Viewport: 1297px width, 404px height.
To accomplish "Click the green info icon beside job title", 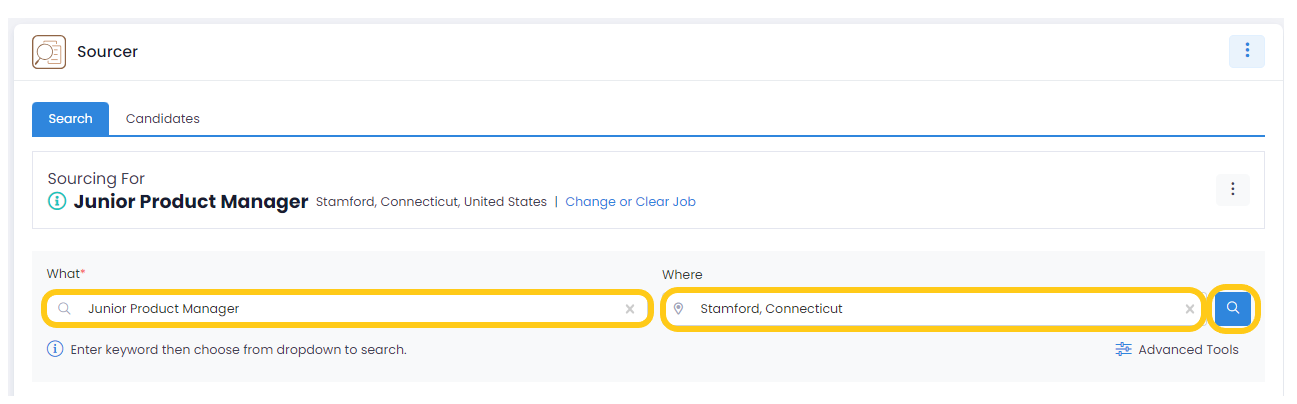I will tap(57, 202).
